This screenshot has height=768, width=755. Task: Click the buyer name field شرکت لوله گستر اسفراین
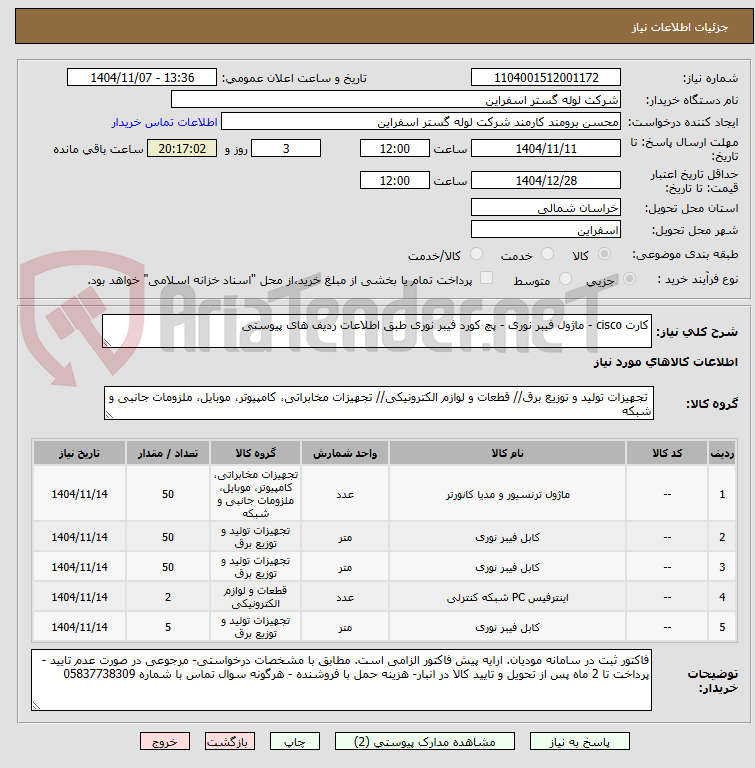tap(396, 99)
